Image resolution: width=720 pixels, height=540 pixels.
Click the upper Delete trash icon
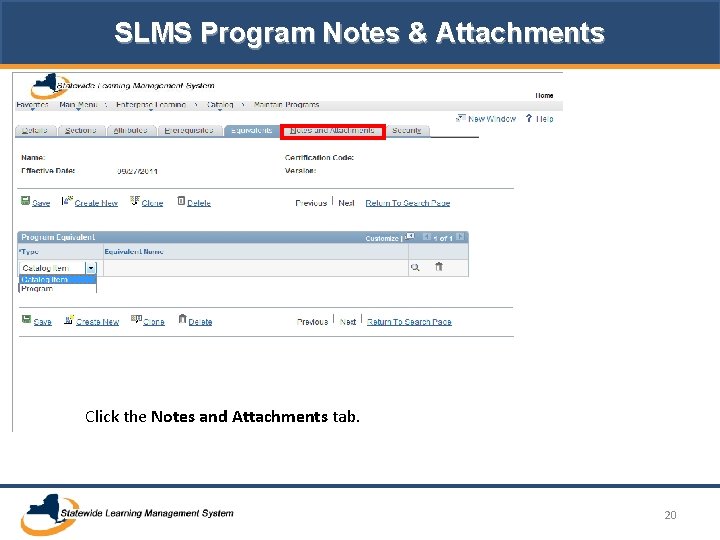pyautogui.click(x=181, y=201)
